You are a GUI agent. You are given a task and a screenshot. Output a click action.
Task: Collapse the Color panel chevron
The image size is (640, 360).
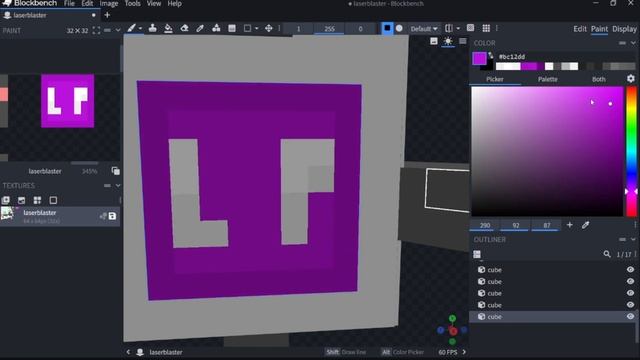[x=633, y=43]
